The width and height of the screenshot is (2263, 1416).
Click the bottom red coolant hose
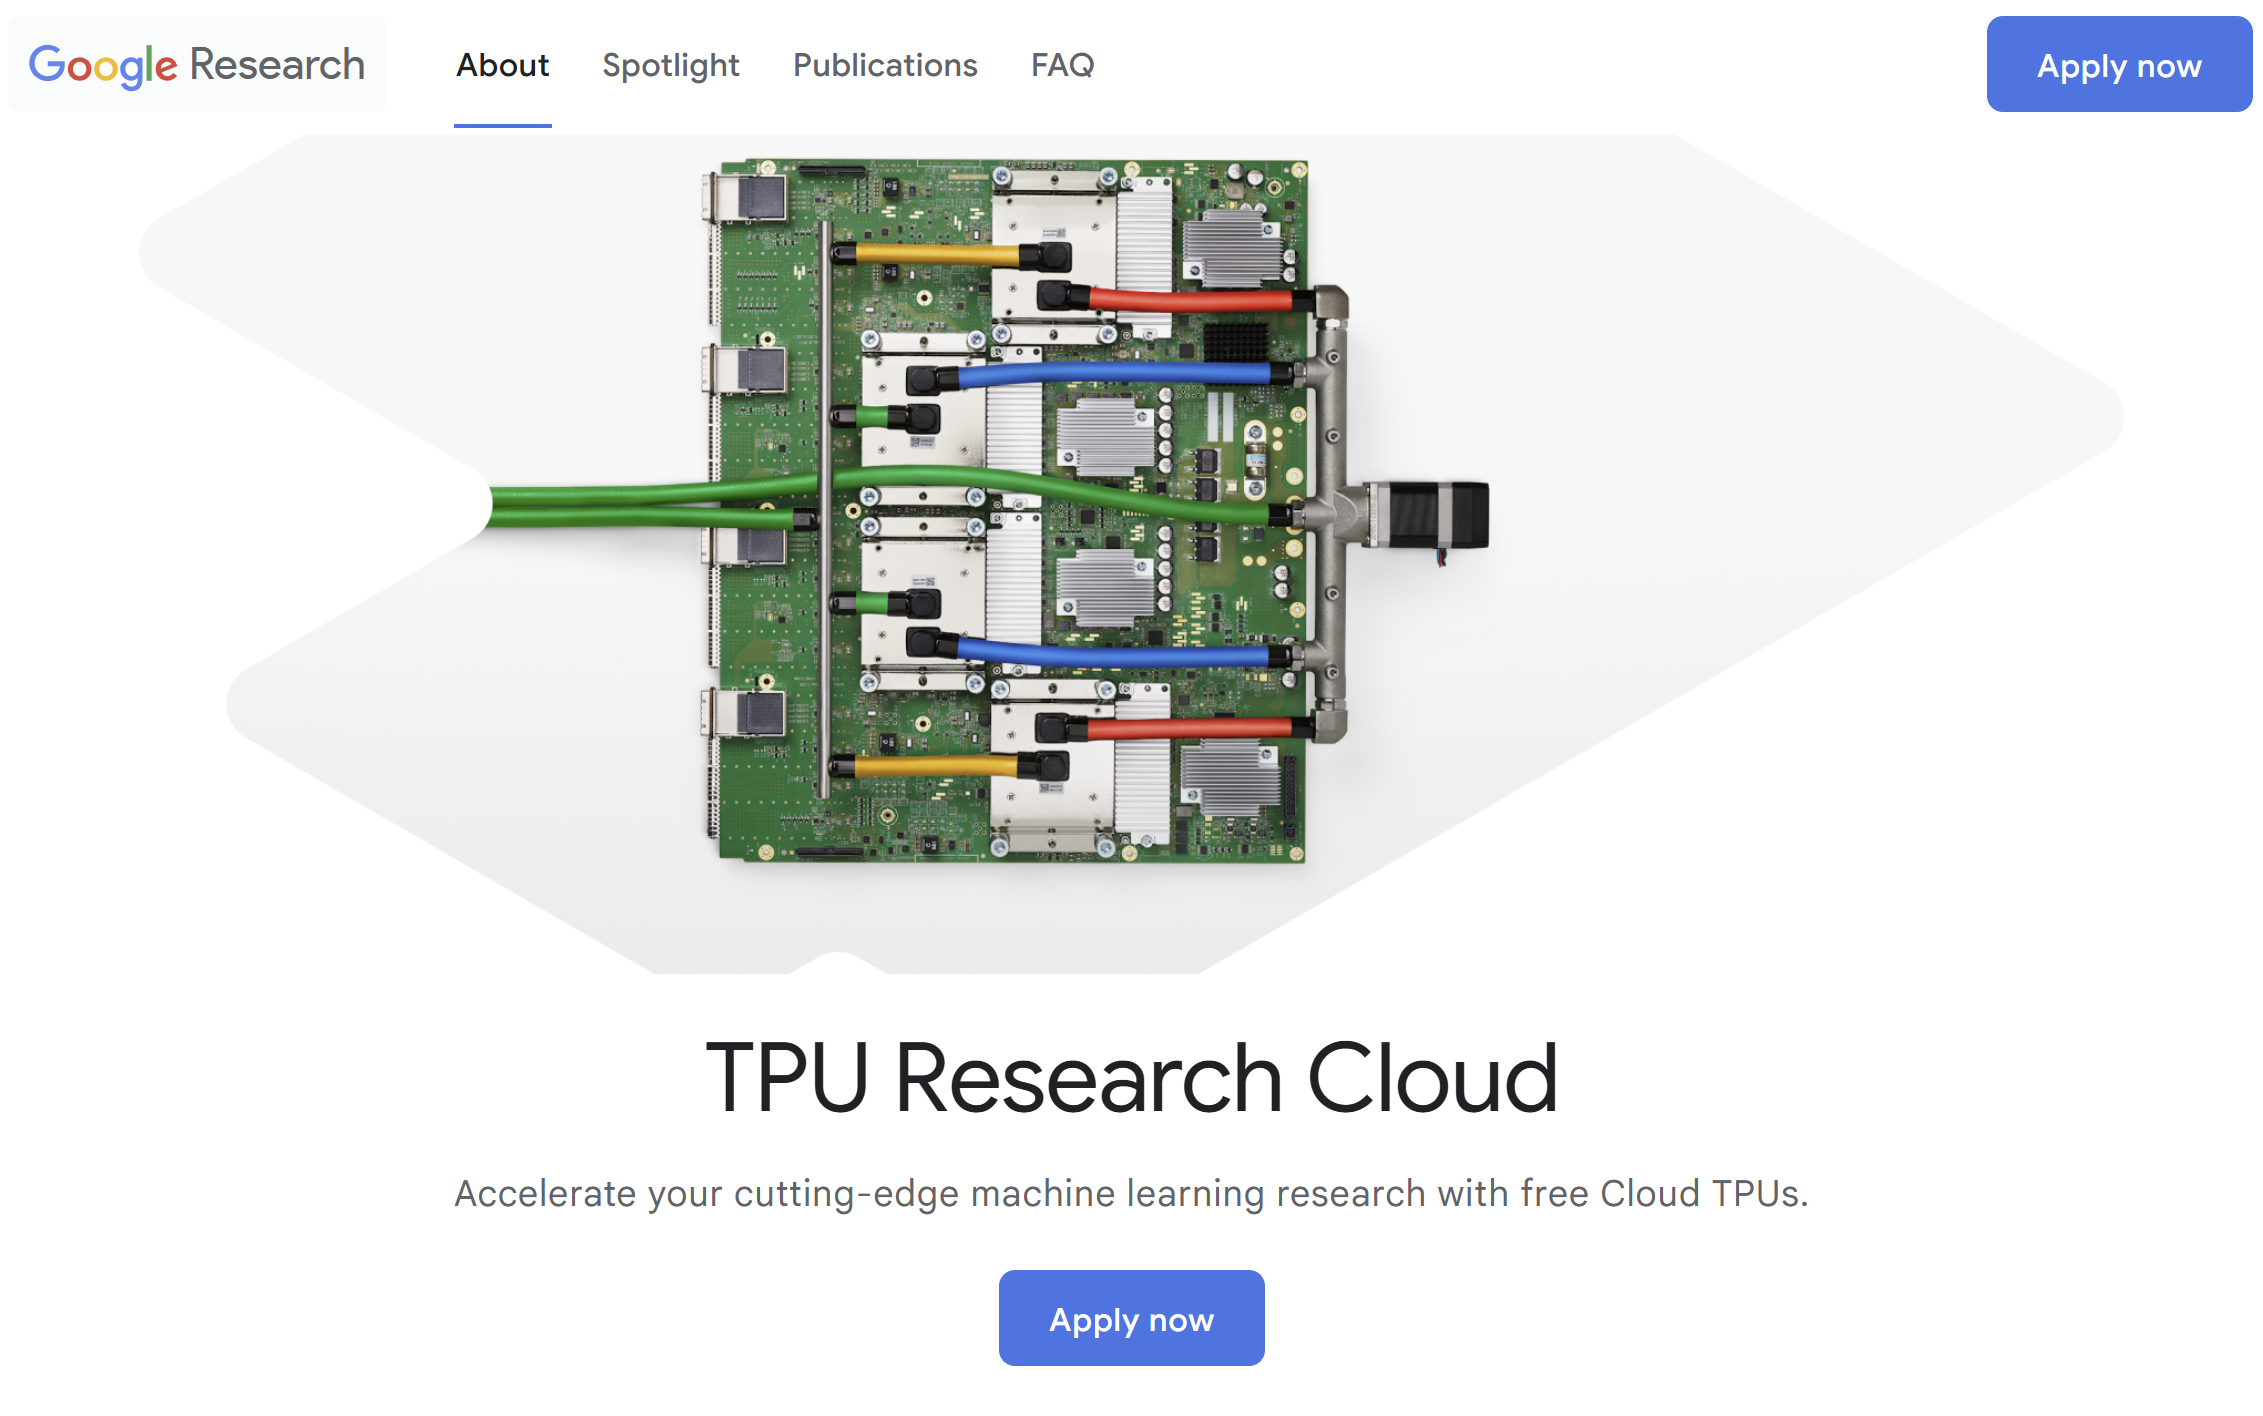coord(1190,729)
